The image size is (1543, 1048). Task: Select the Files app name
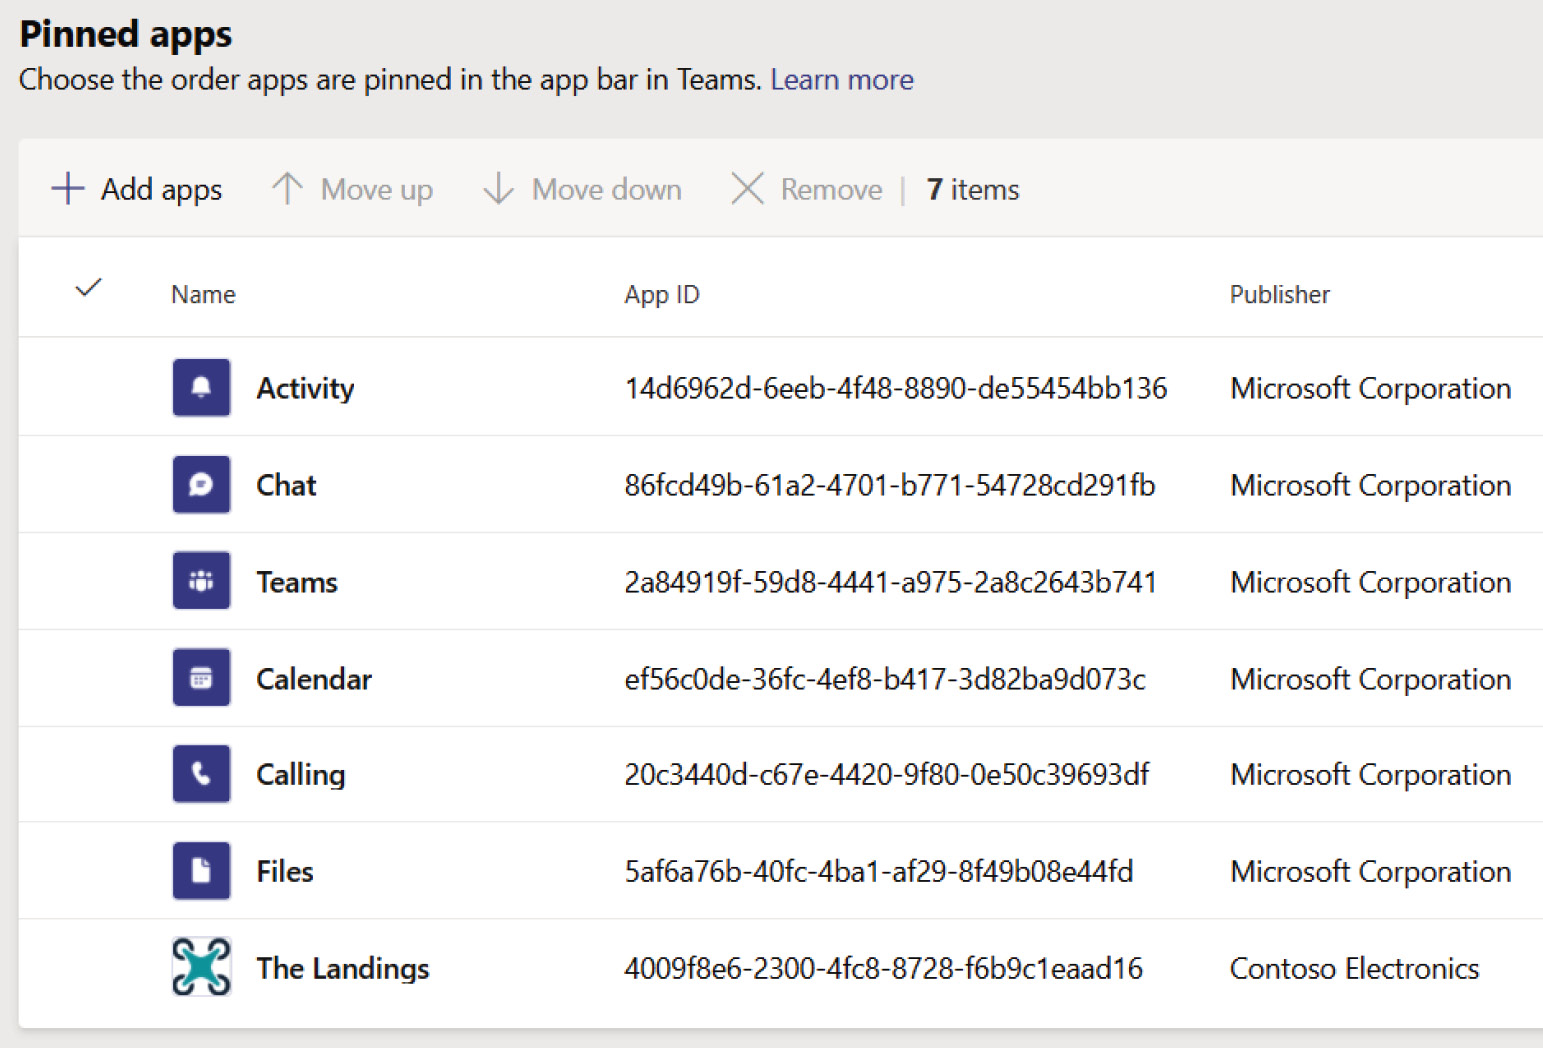coord(285,871)
